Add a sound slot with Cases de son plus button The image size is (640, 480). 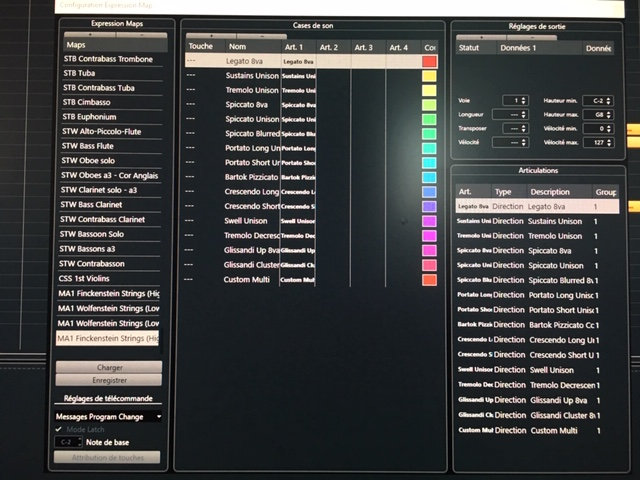pos(211,36)
